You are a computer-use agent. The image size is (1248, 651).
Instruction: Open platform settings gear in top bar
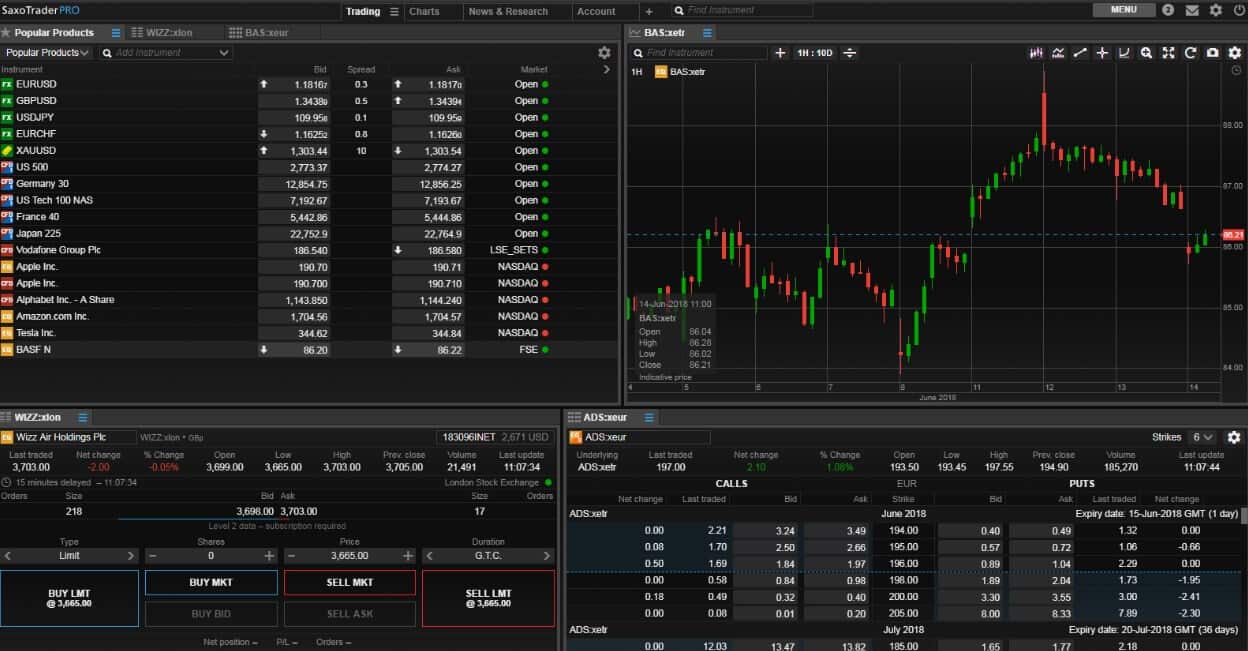point(1215,10)
